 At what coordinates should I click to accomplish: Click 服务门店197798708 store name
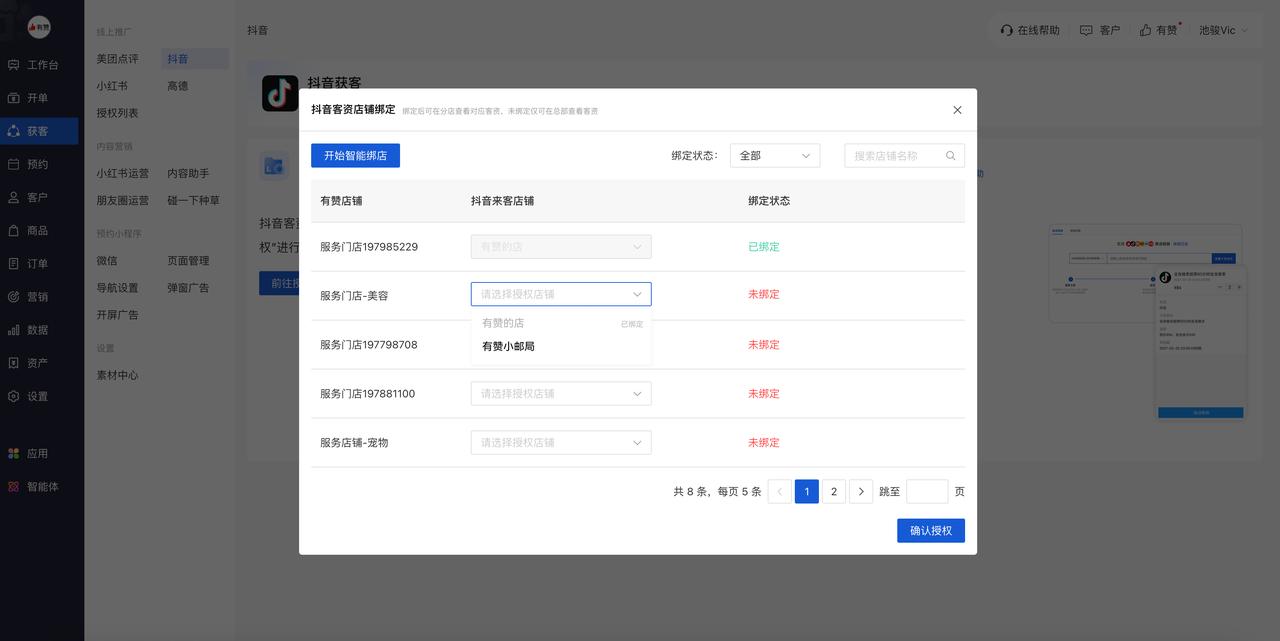(369, 344)
